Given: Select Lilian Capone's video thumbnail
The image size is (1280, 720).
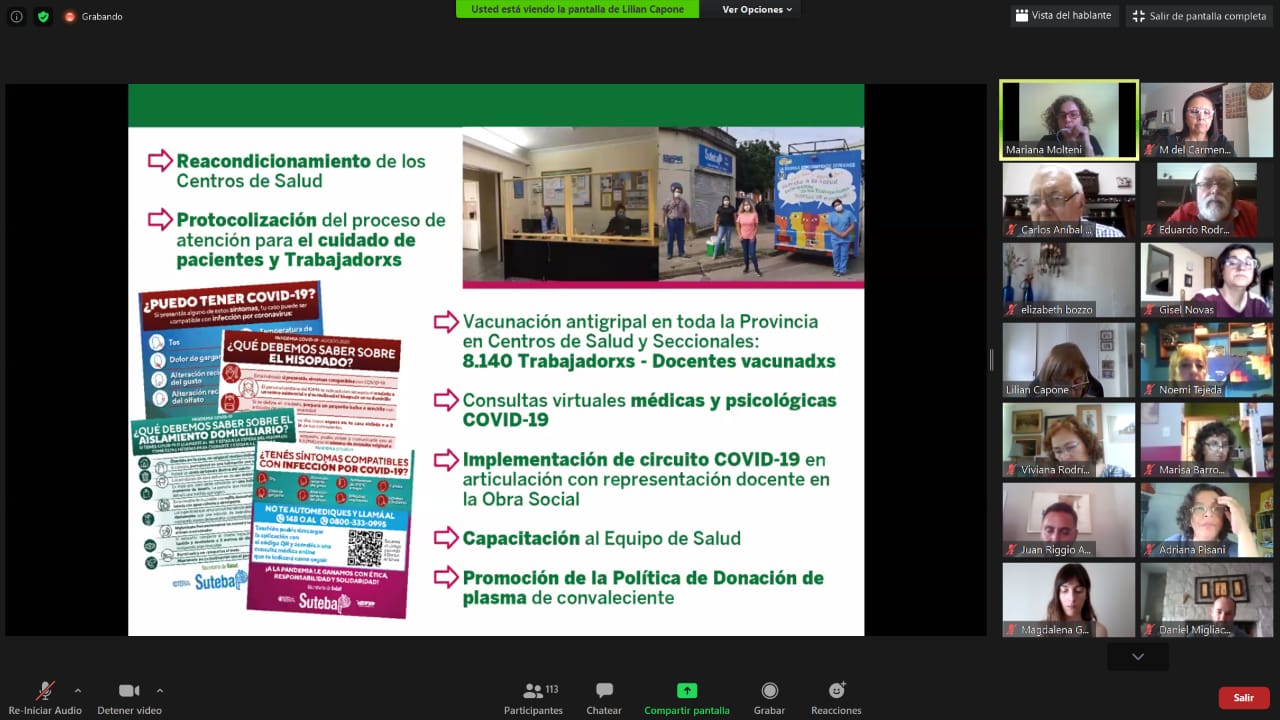Looking at the screenshot, I should tap(1069, 360).
